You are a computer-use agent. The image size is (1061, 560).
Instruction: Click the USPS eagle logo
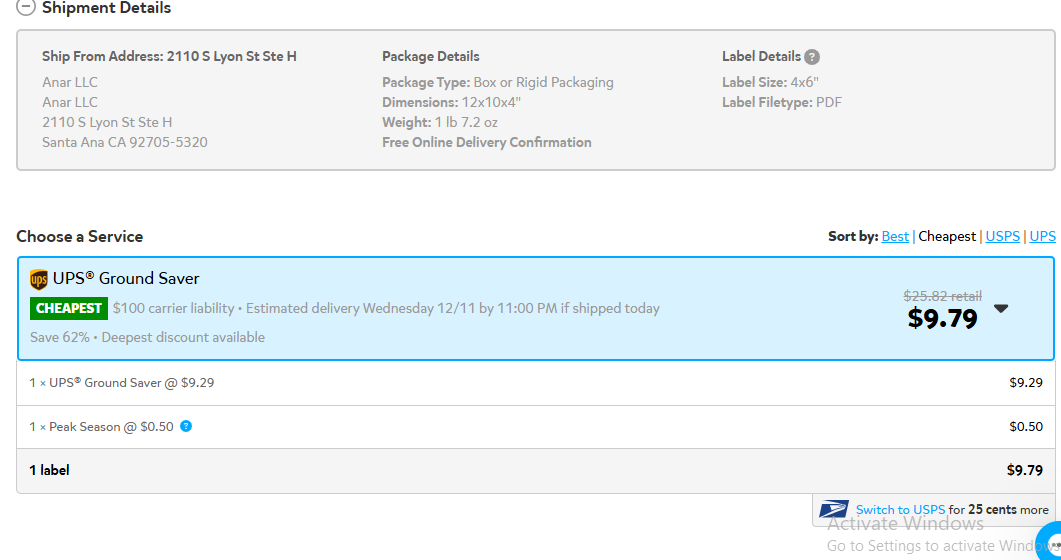click(833, 509)
